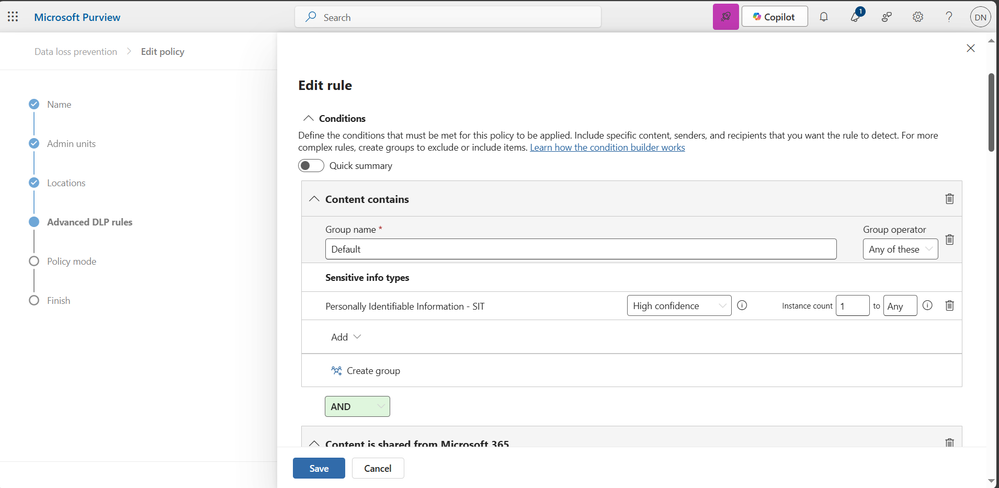Toggle the Quick summary switch
This screenshot has width=999, height=488.
click(311, 166)
